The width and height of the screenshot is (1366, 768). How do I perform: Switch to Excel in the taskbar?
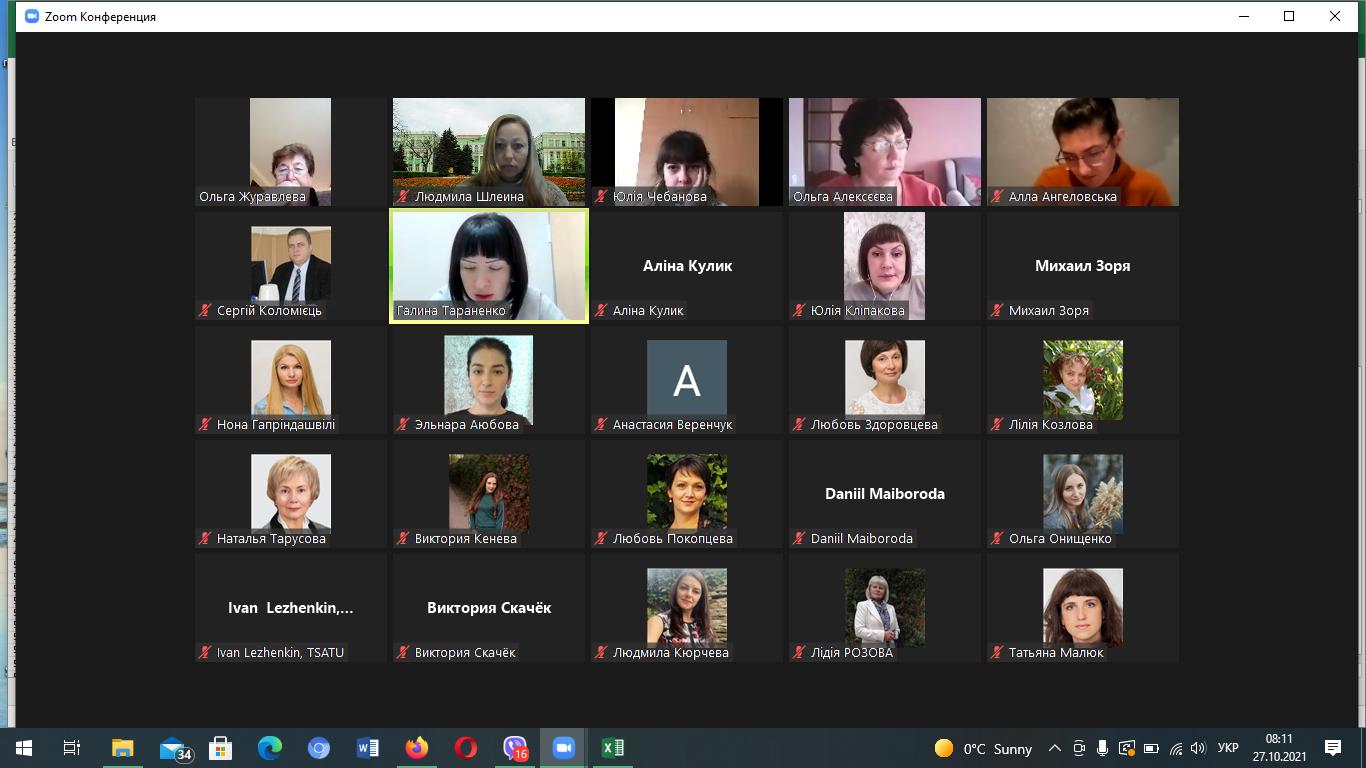[x=612, y=747]
